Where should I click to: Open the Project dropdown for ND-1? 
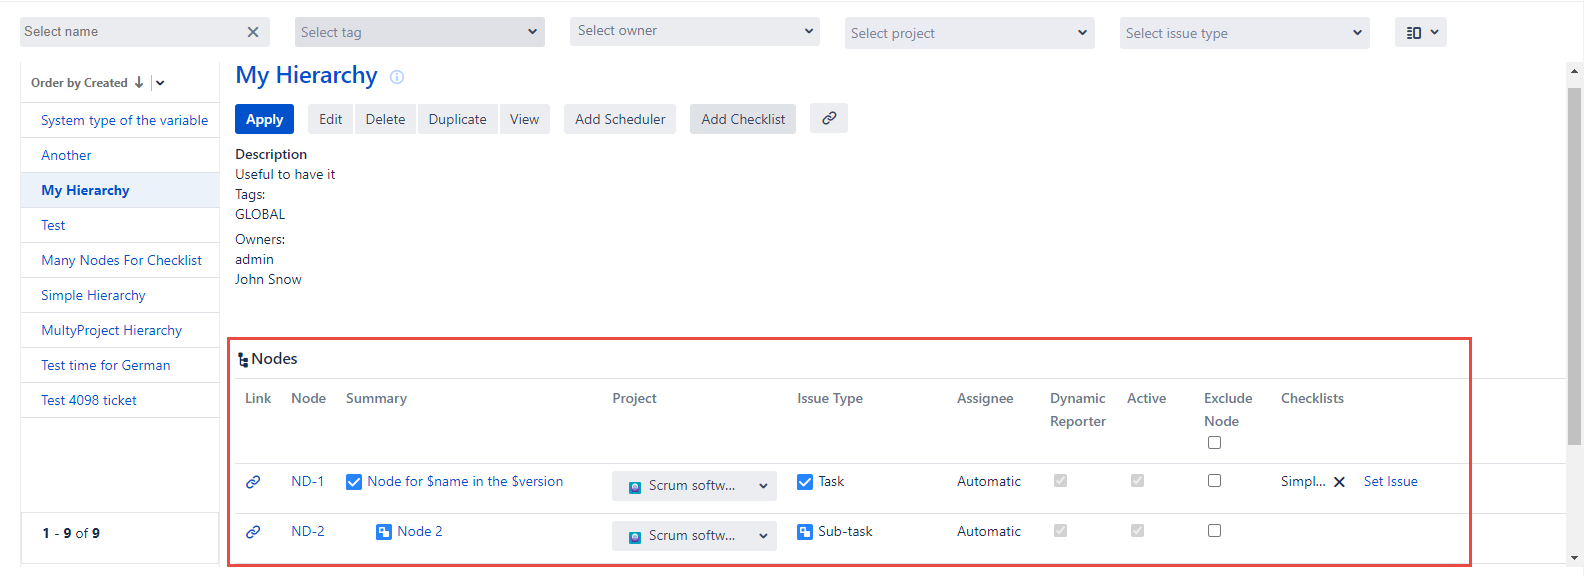694,486
